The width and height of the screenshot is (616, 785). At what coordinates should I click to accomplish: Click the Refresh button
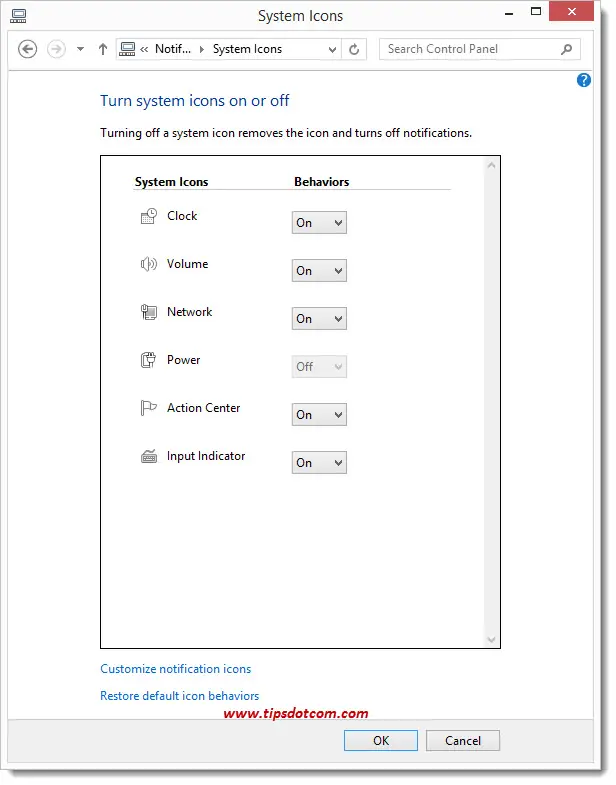tap(354, 49)
